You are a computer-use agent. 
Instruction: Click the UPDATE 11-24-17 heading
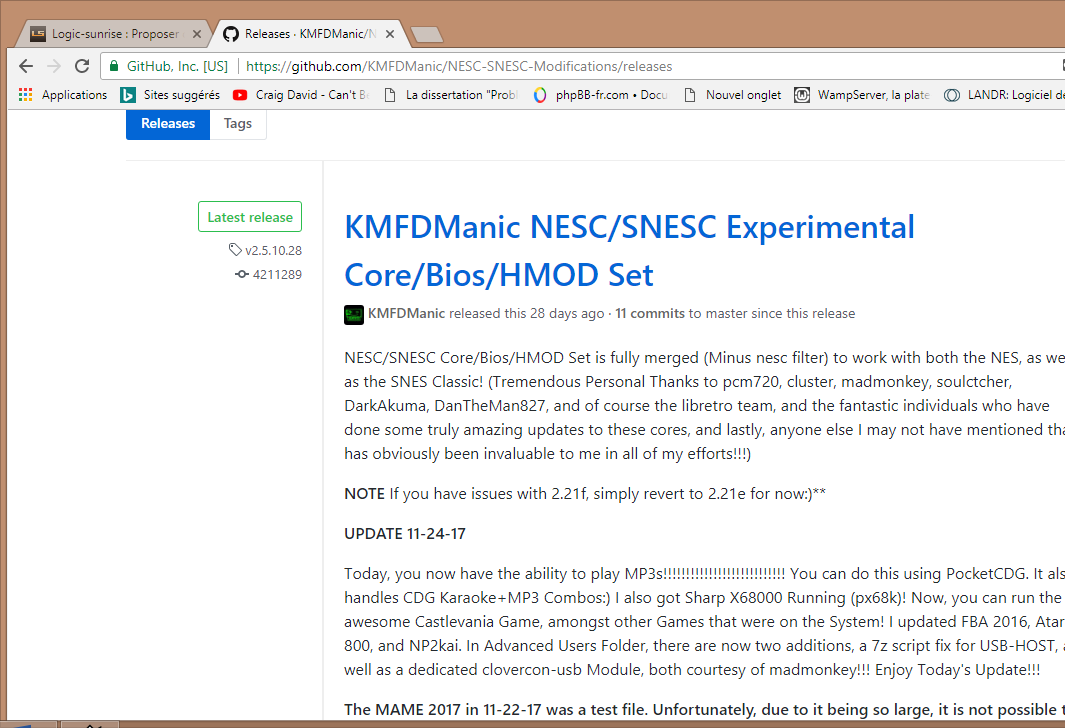[405, 533]
